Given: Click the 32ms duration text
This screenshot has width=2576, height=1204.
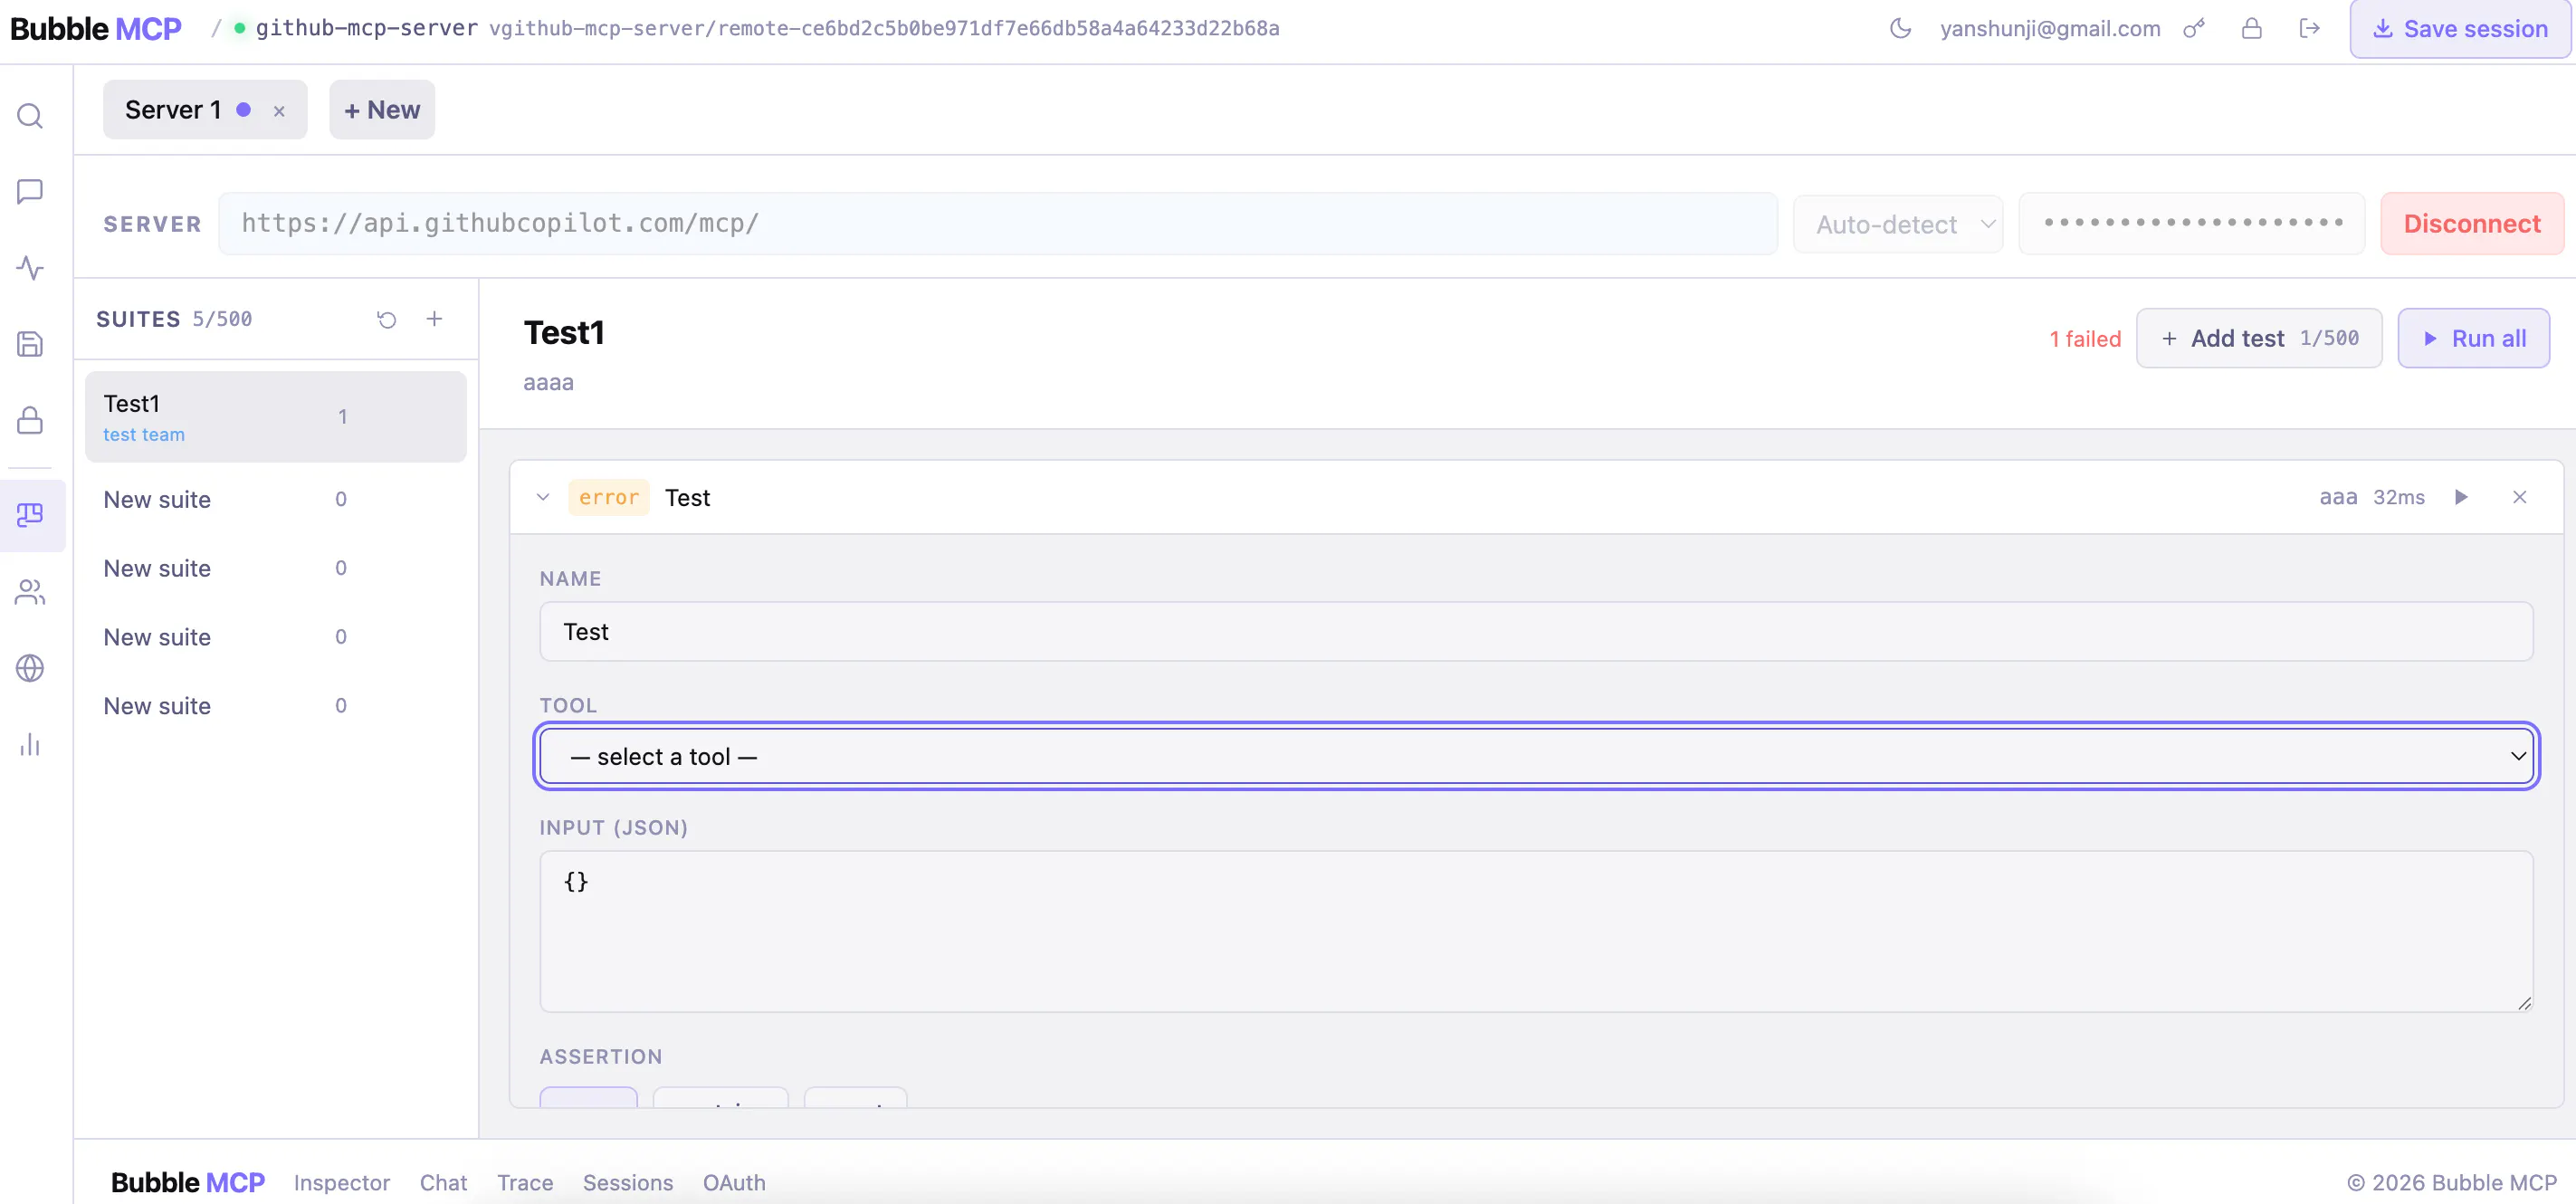Looking at the screenshot, I should [x=2399, y=497].
